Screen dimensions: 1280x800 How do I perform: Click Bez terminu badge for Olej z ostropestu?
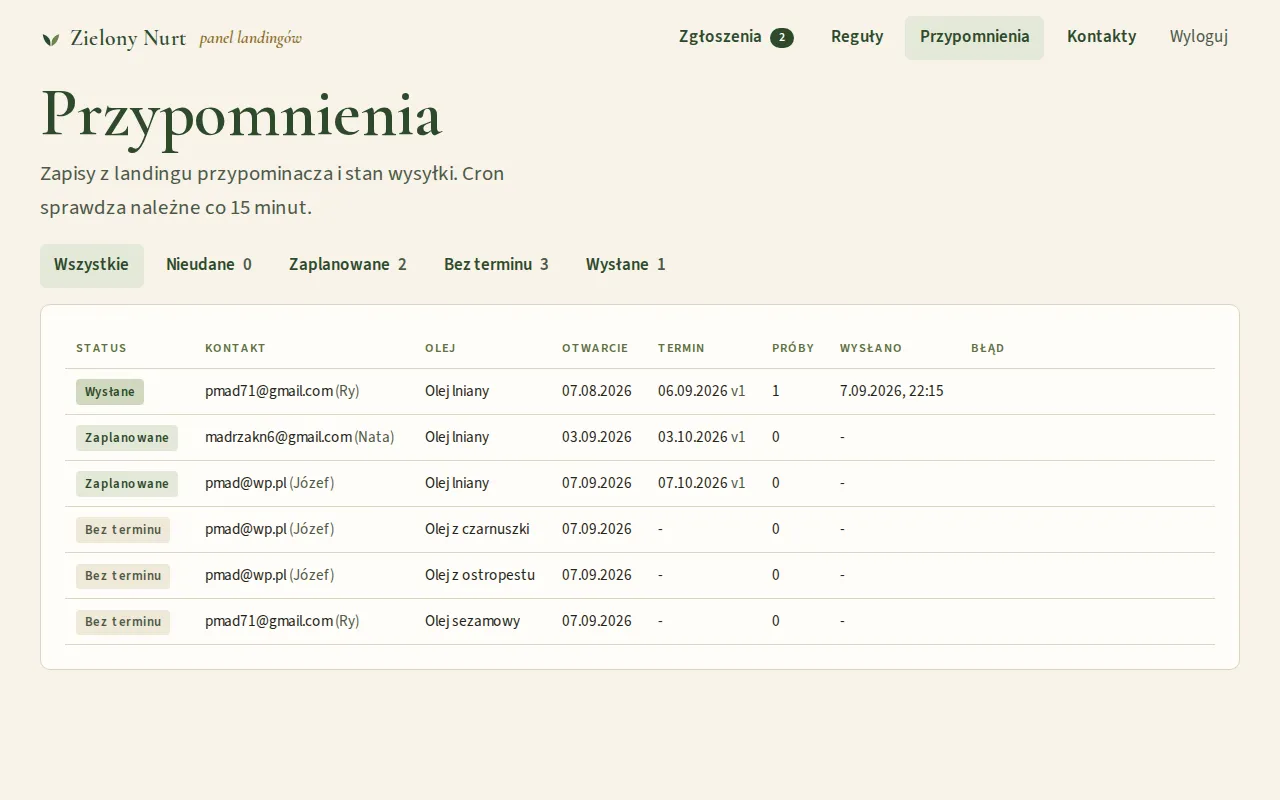point(123,576)
